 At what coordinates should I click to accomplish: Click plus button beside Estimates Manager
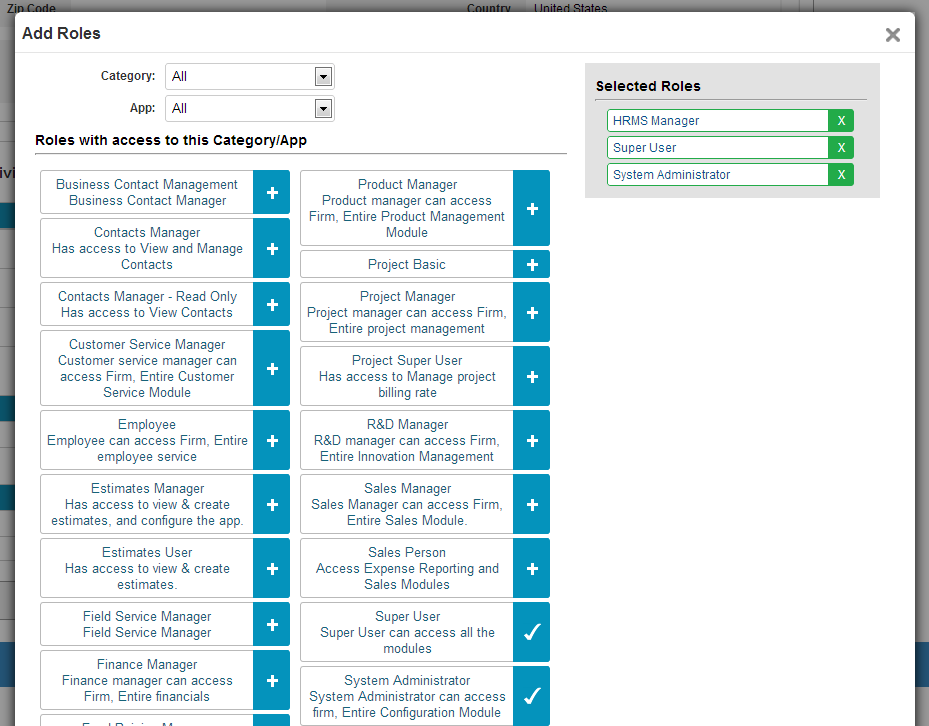tap(271, 504)
